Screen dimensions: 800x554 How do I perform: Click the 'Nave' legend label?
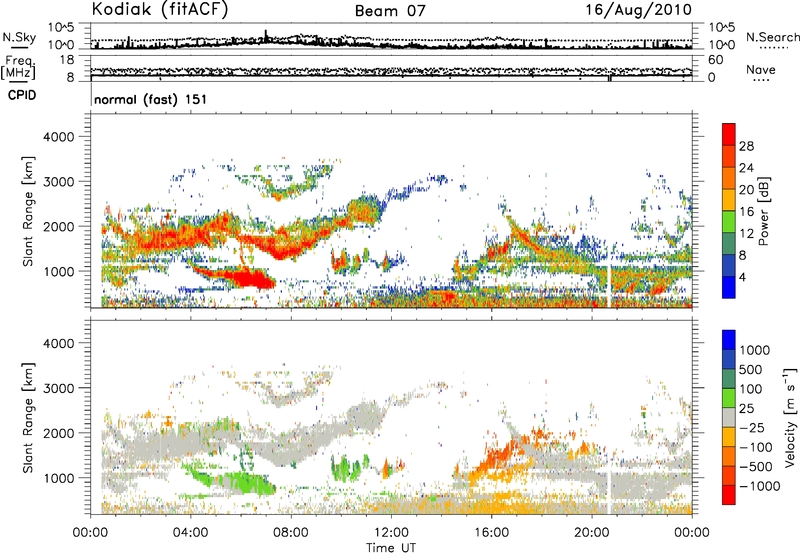point(761,70)
